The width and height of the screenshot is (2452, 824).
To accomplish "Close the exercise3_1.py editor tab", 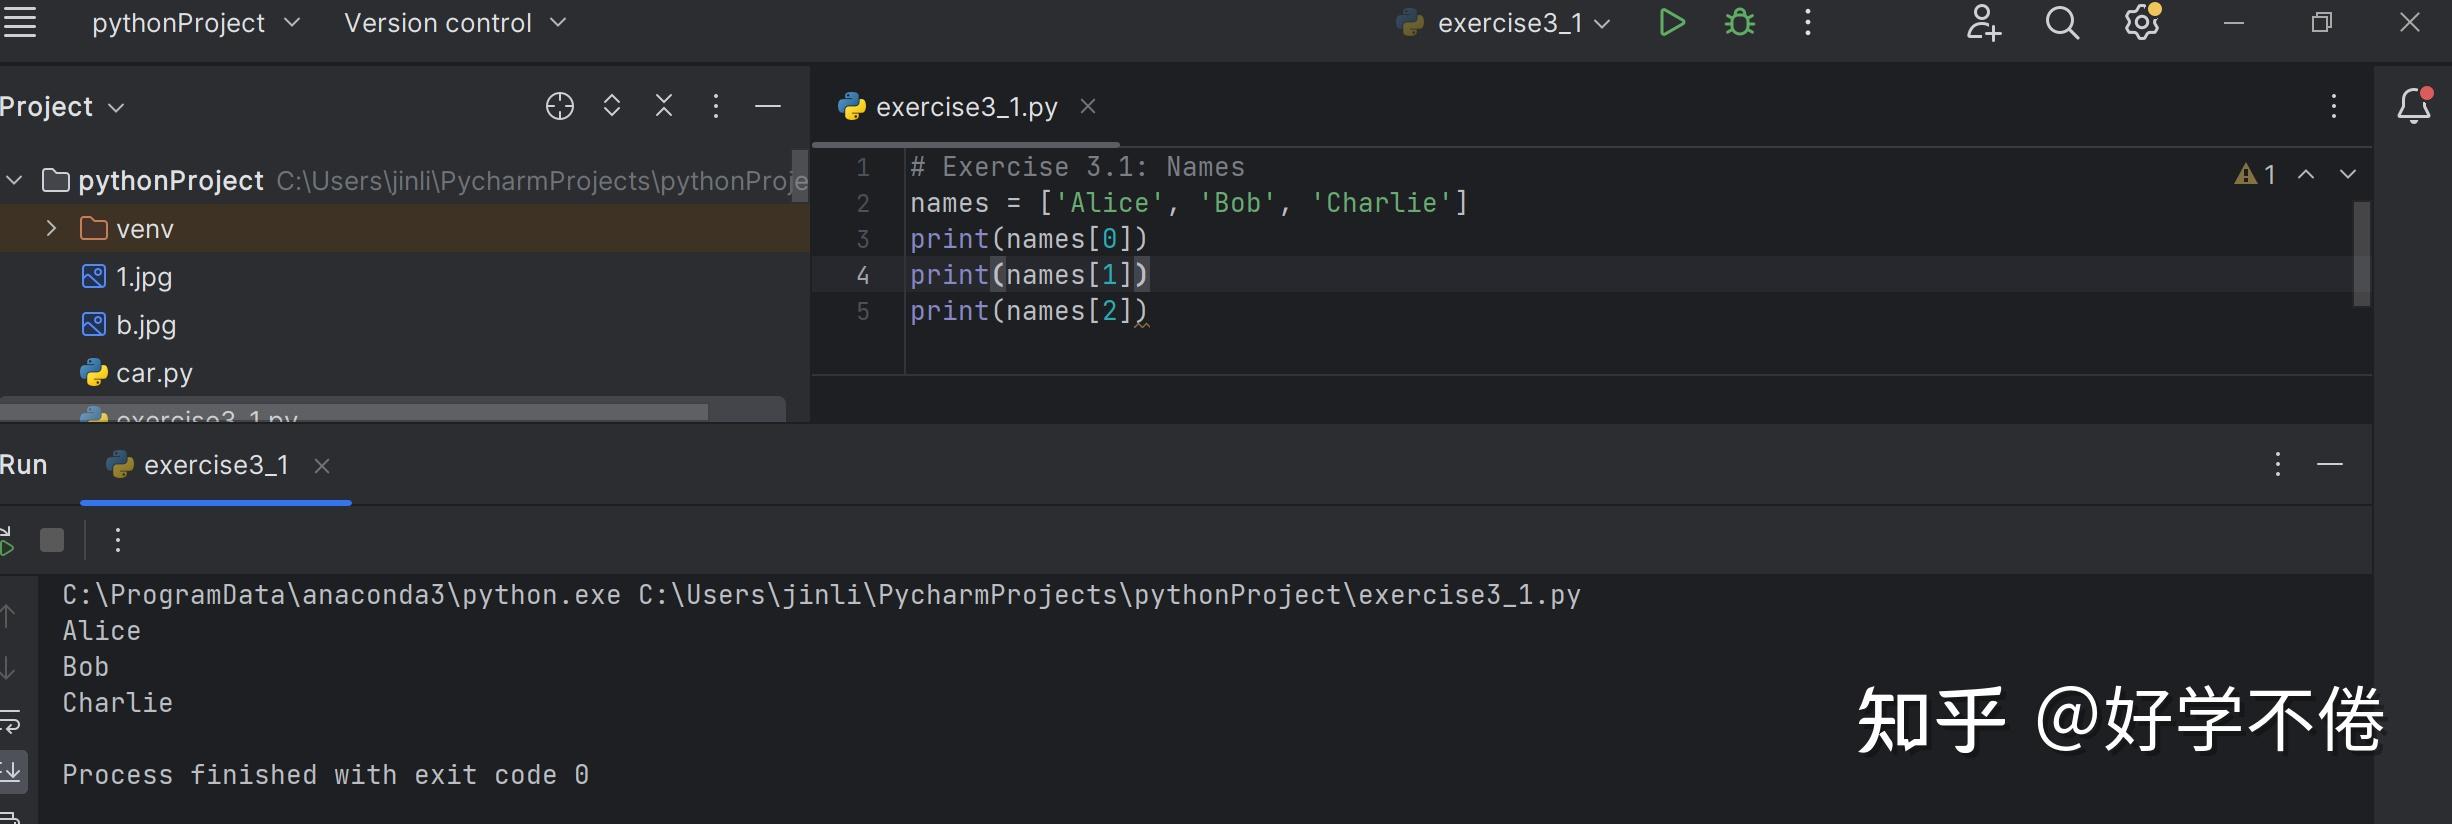I will 1088,106.
